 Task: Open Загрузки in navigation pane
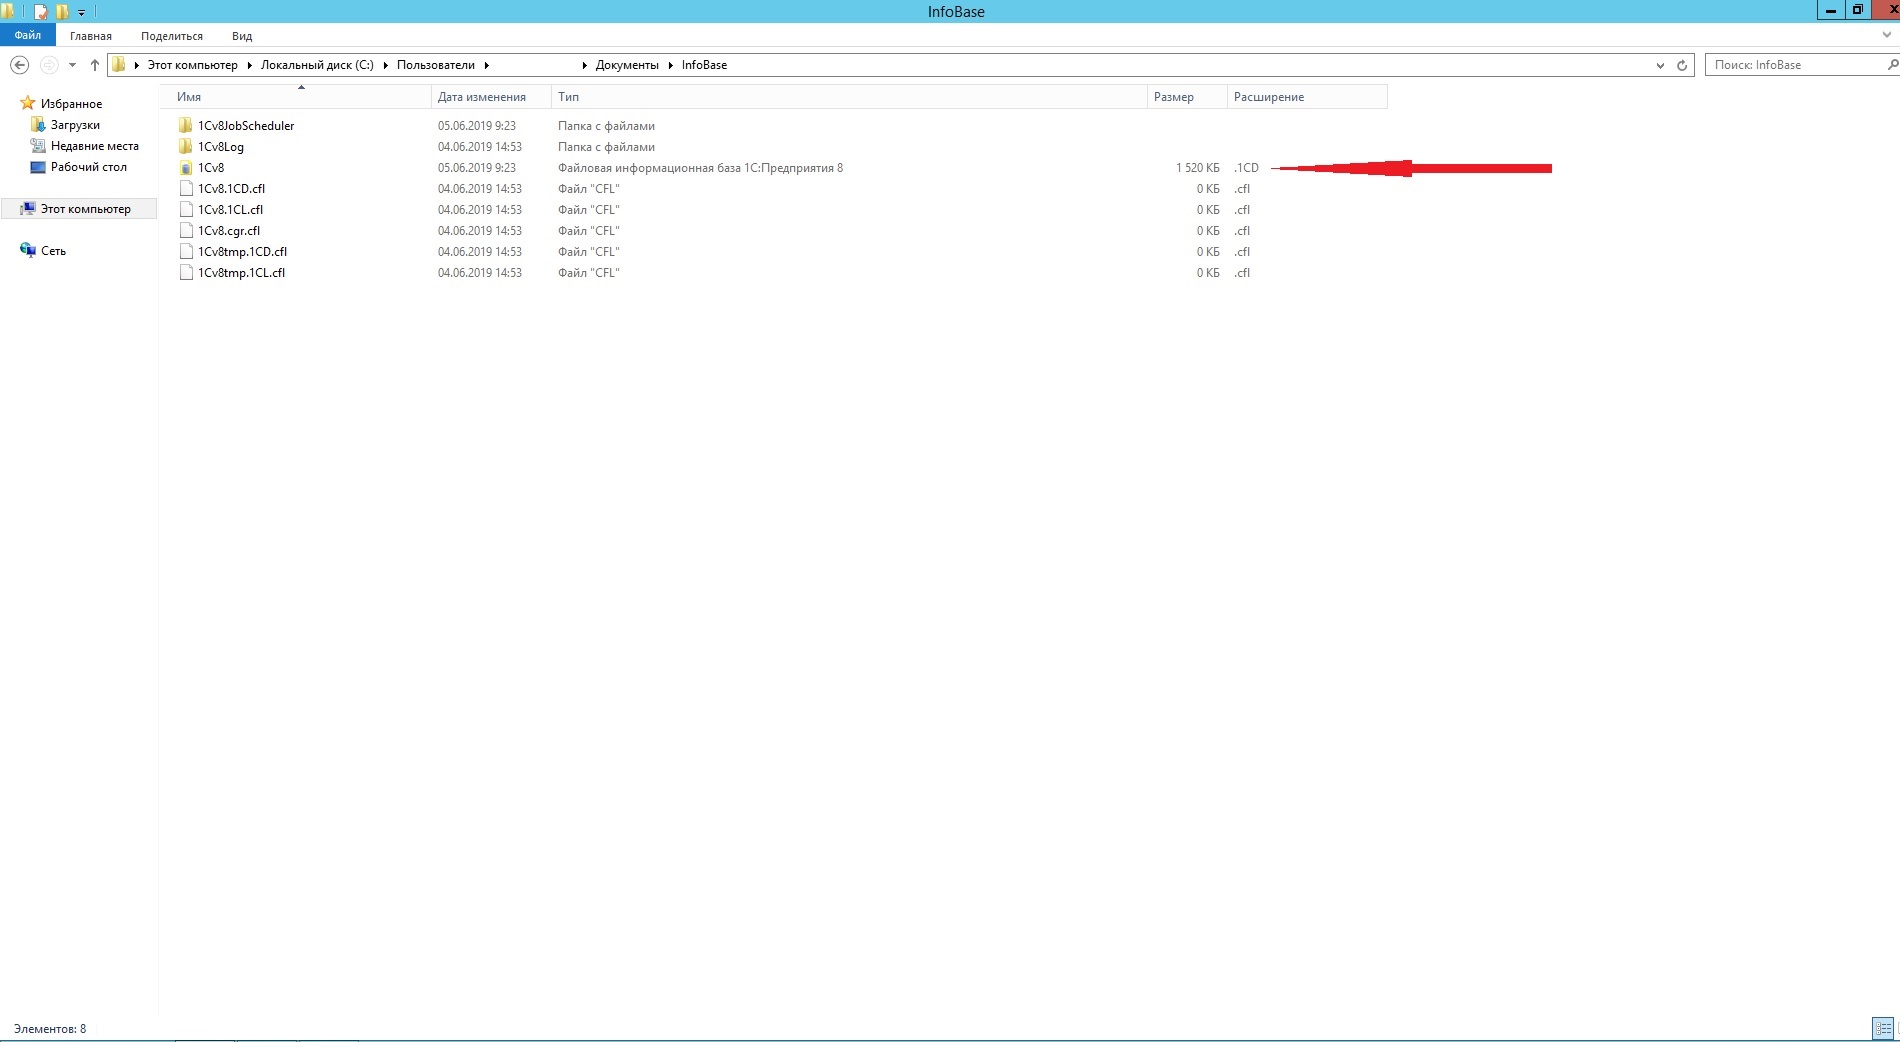(x=75, y=125)
